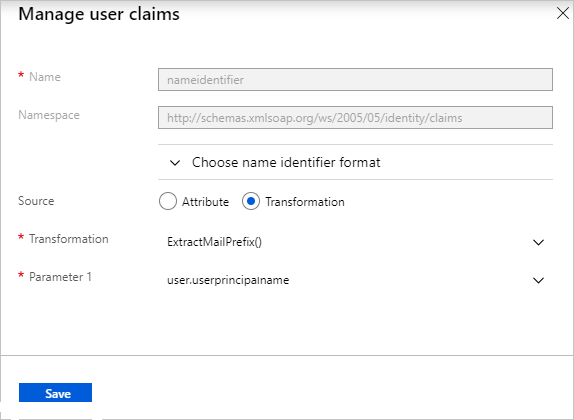Image resolution: width=574 pixels, height=420 pixels.
Task: Click the Attribute source label text
Action: (205, 202)
